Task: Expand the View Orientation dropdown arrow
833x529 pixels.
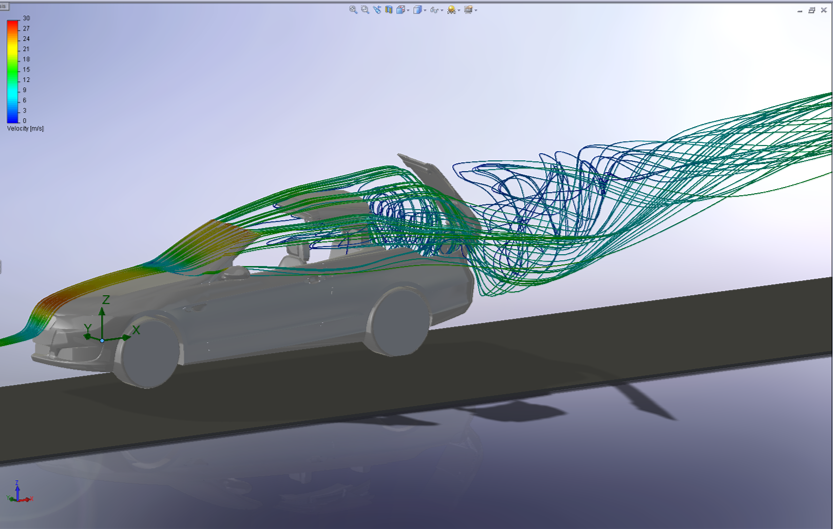Action: (408, 10)
